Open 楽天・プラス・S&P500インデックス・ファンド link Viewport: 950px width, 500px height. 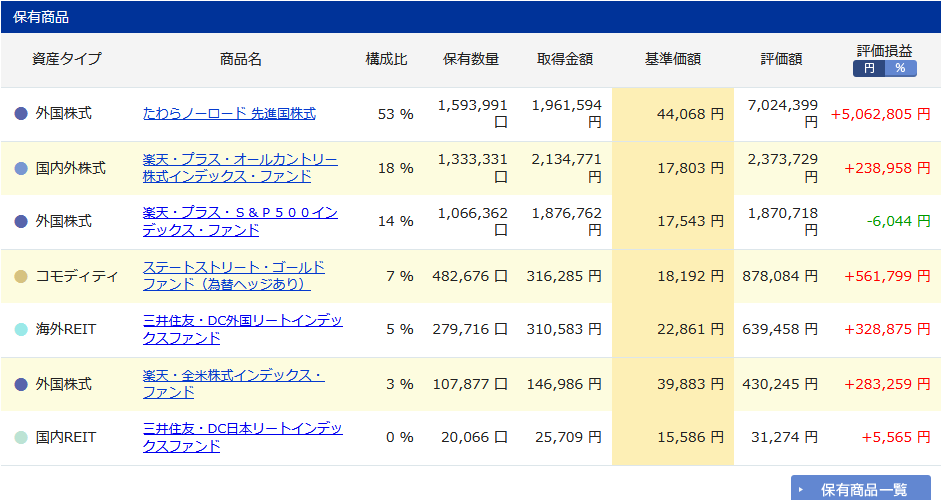[240, 221]
